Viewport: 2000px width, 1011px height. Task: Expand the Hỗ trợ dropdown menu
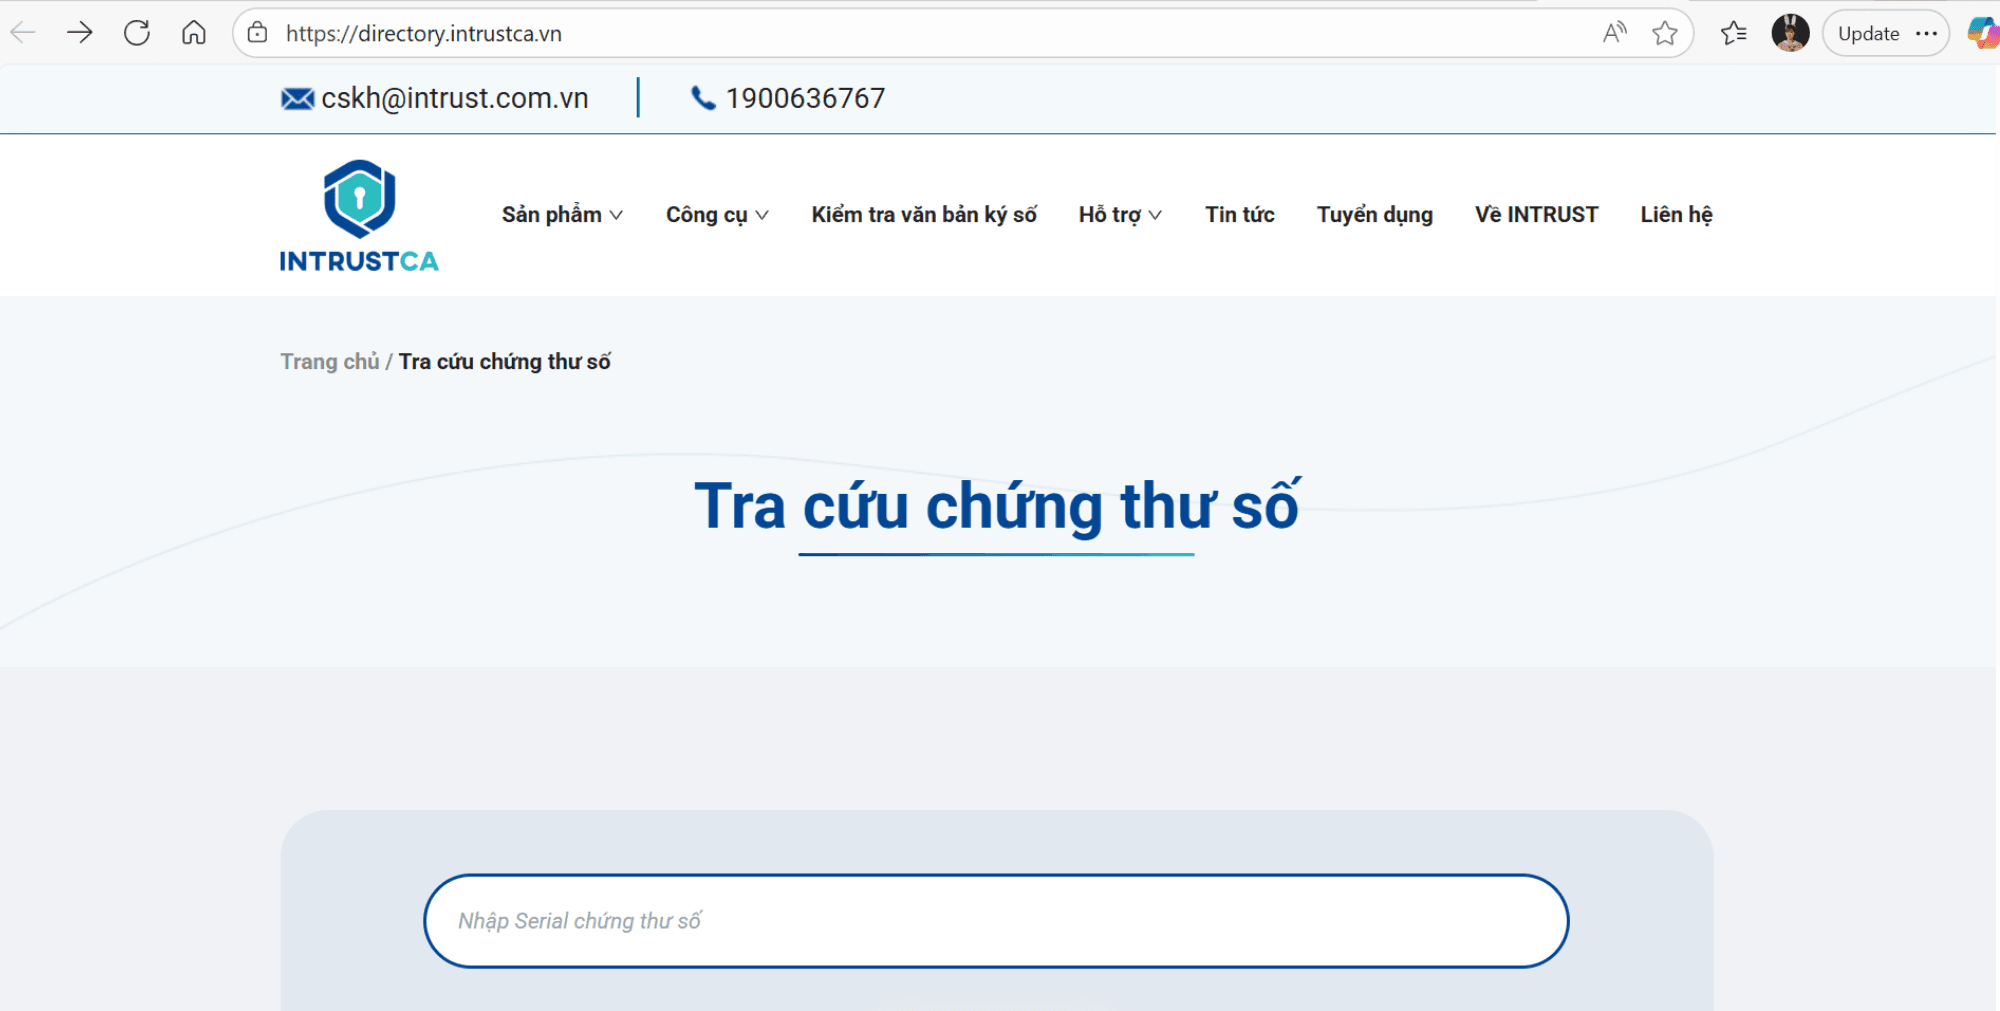tap(1120, 215)
